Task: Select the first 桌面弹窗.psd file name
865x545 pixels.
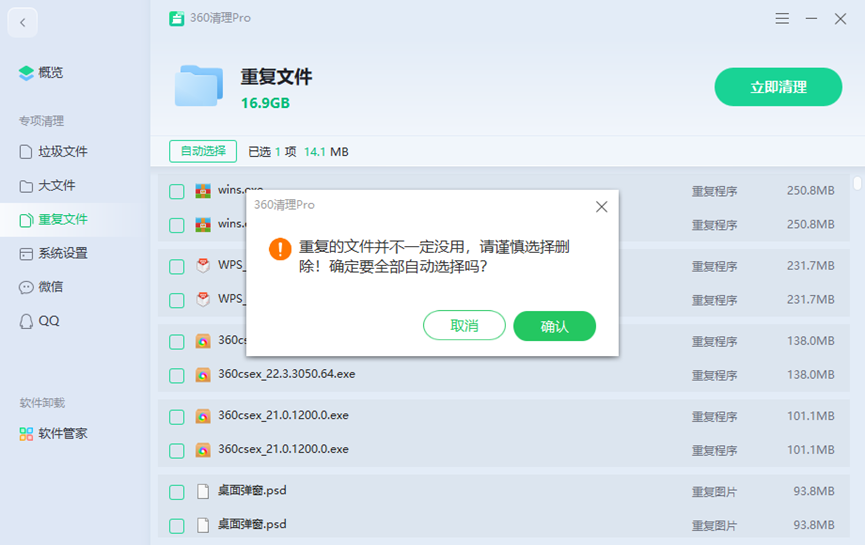Action: point(252,490)
